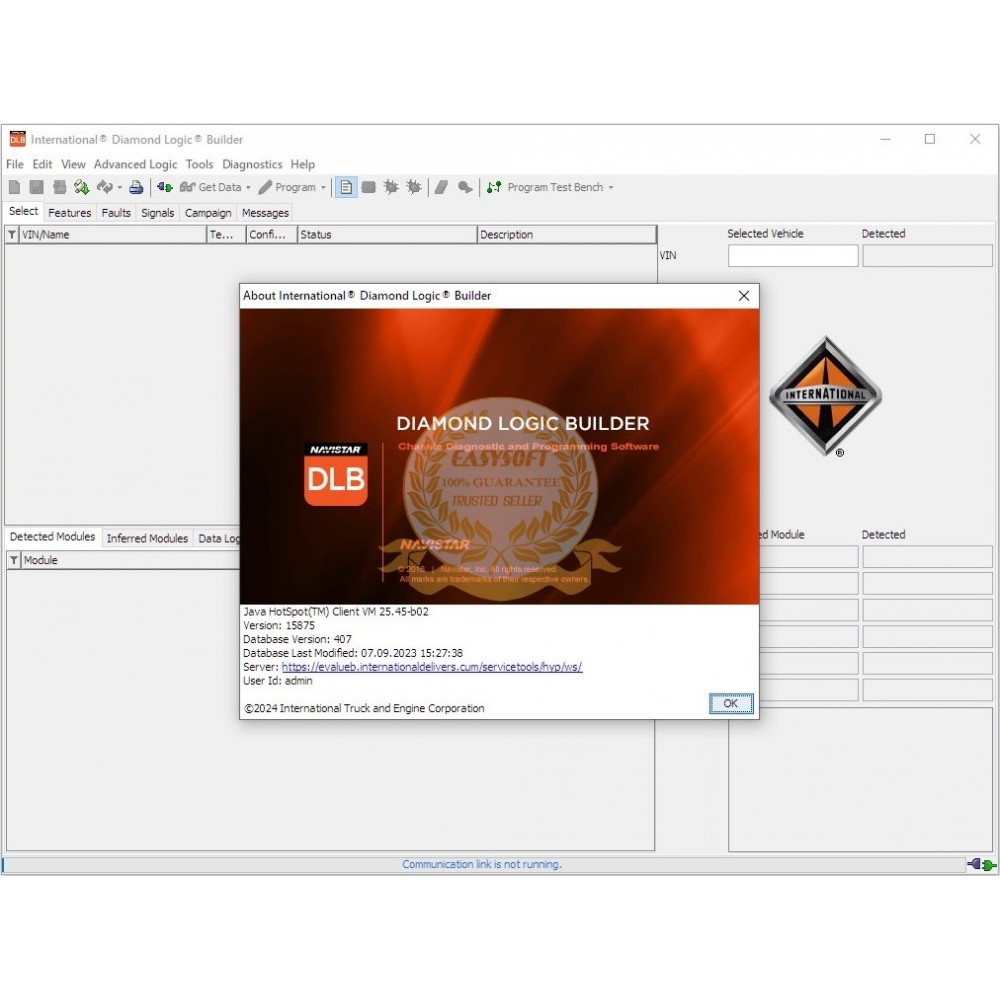This screenshot has height=1000, width=1000.
Task: Open the Diagnostics menu
Action: tap(252, 165)
